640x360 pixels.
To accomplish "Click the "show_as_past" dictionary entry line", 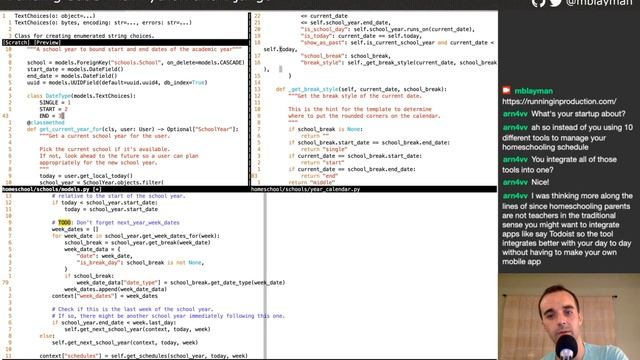I will (x=397, y=42).
